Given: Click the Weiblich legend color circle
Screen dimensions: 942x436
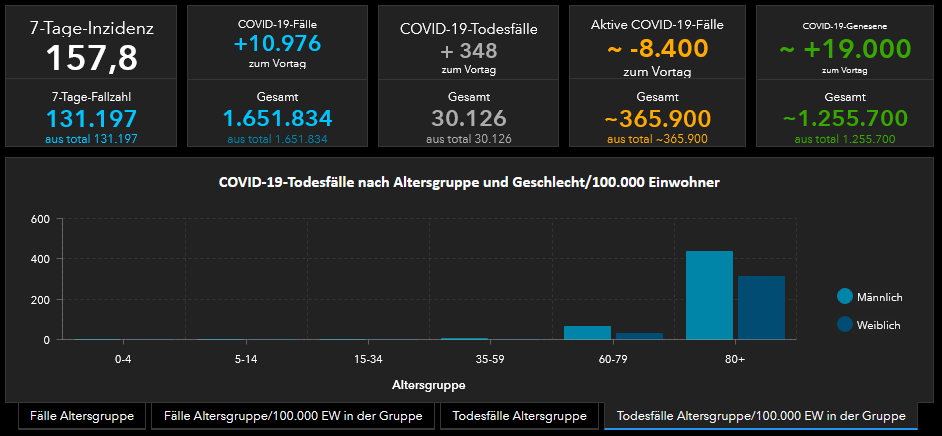Looking at the screenshot, I should point(845,325).
